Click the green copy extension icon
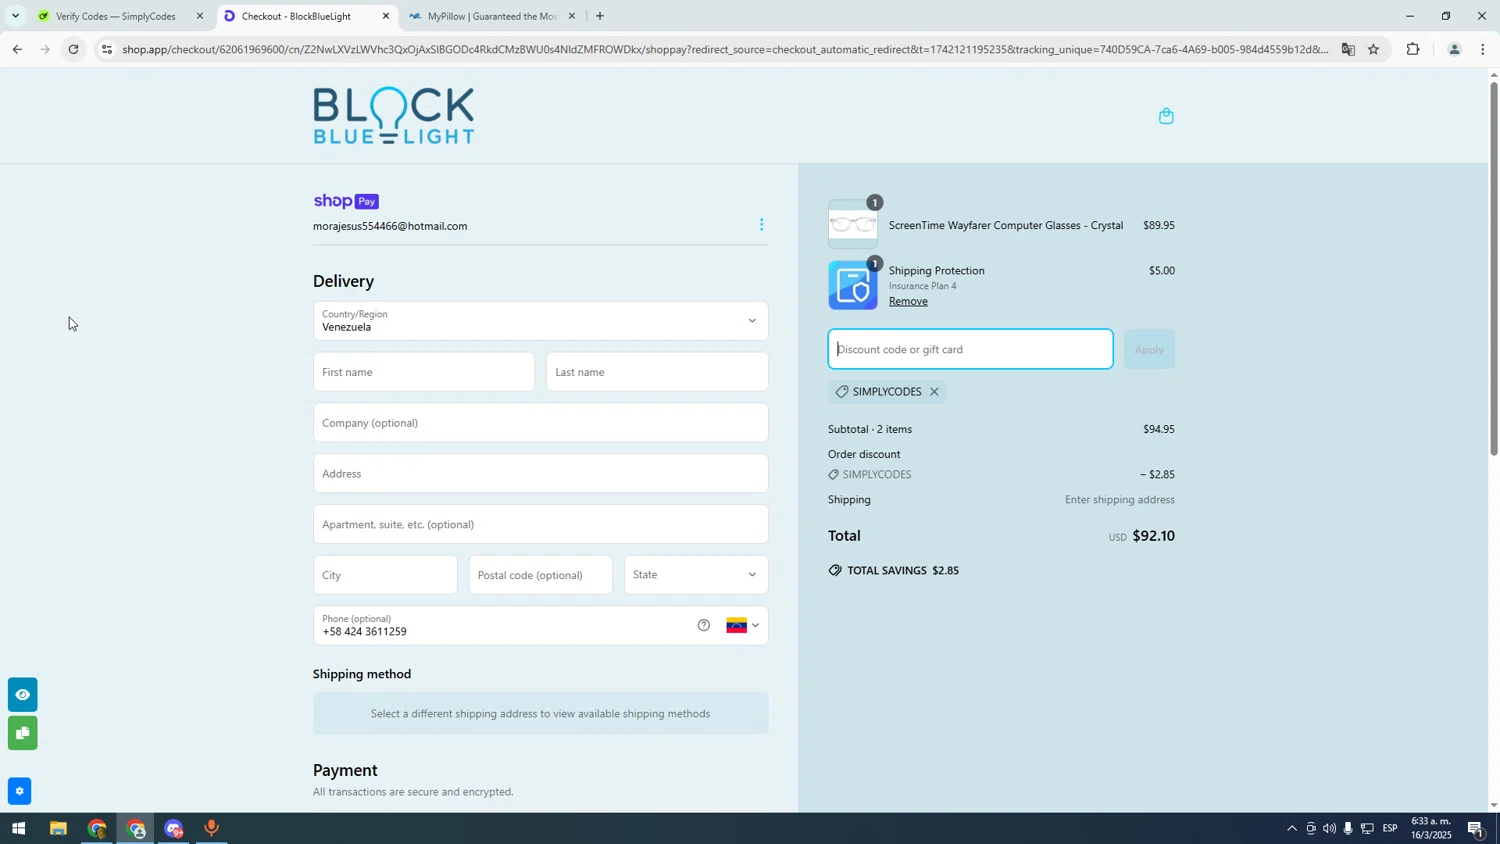This screenshot has width=1500, height=844. tap(22, 733)
